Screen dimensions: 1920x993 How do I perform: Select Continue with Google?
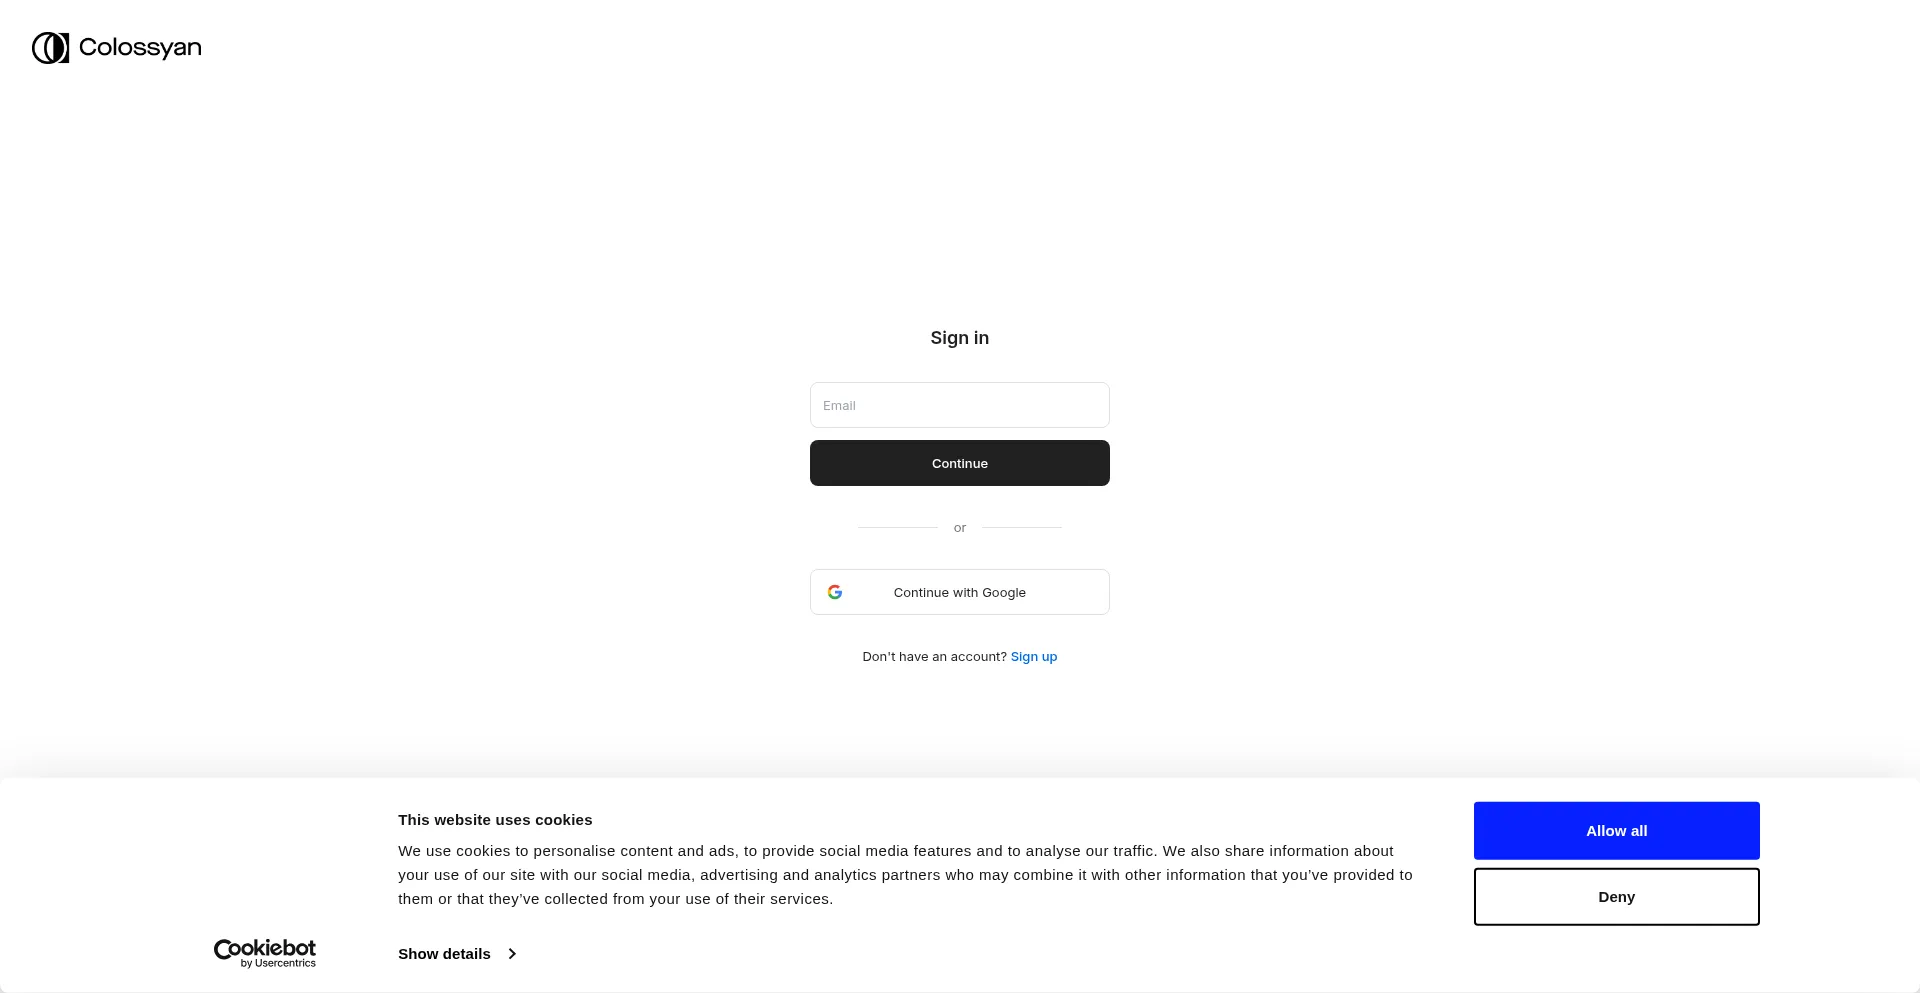(960, 592)
